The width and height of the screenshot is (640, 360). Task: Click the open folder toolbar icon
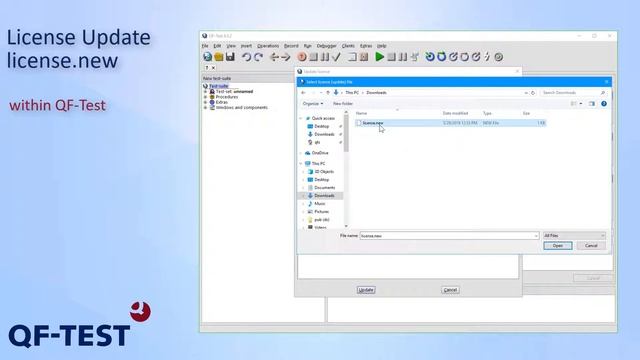tap(219, 57)
